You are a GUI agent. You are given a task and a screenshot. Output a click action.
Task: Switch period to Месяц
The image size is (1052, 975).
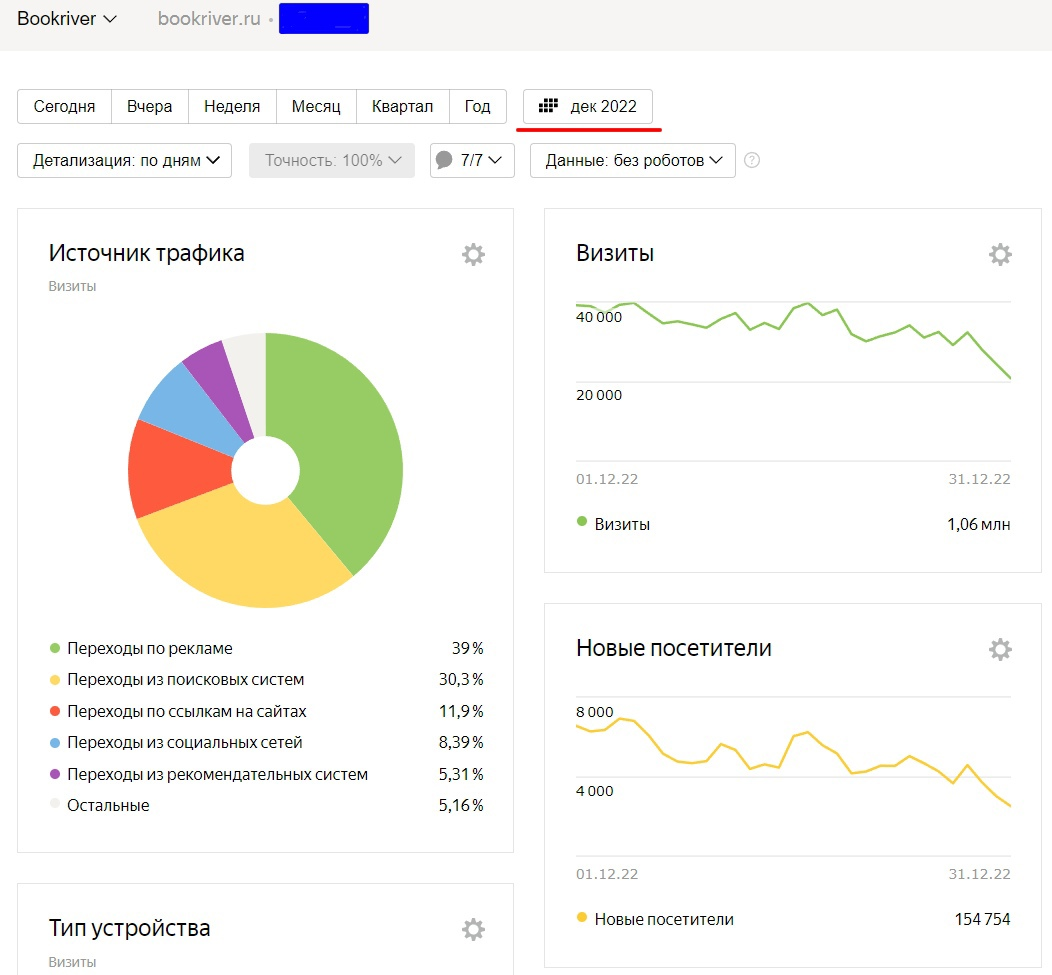(316, 107)
